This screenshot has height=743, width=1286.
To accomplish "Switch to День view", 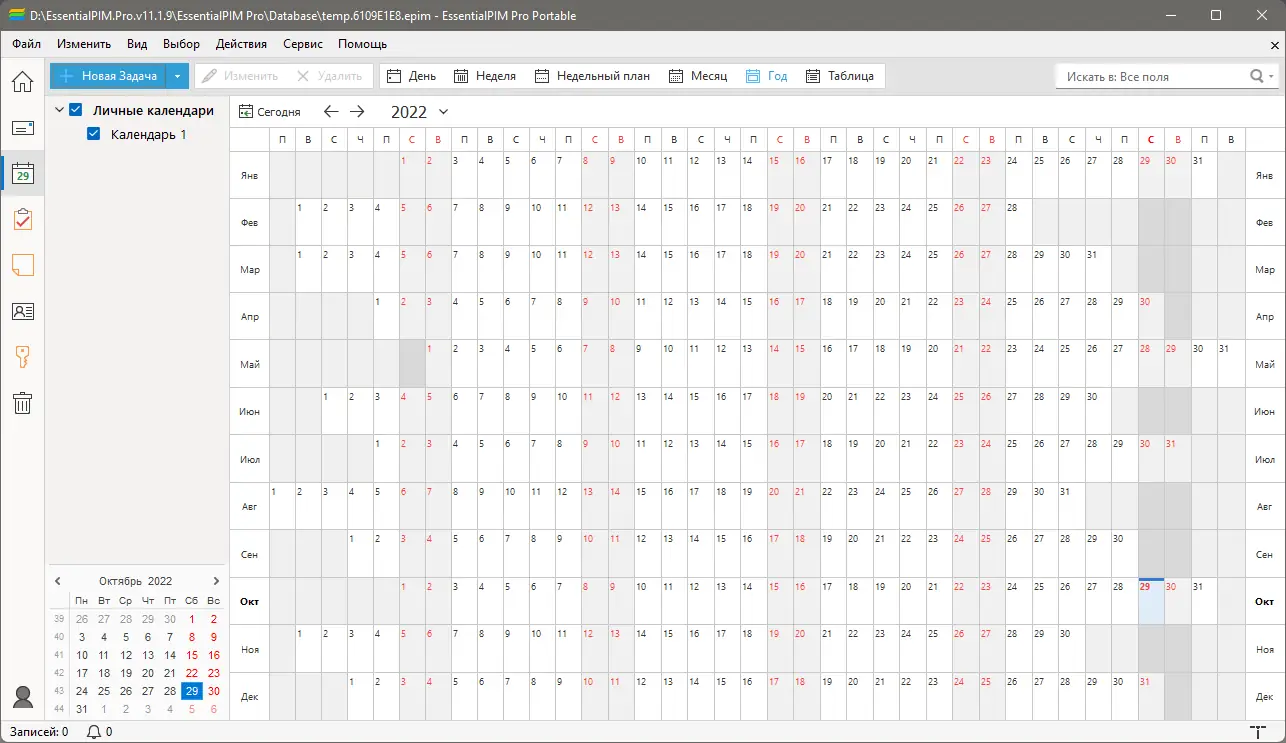I will coord(411,76).
